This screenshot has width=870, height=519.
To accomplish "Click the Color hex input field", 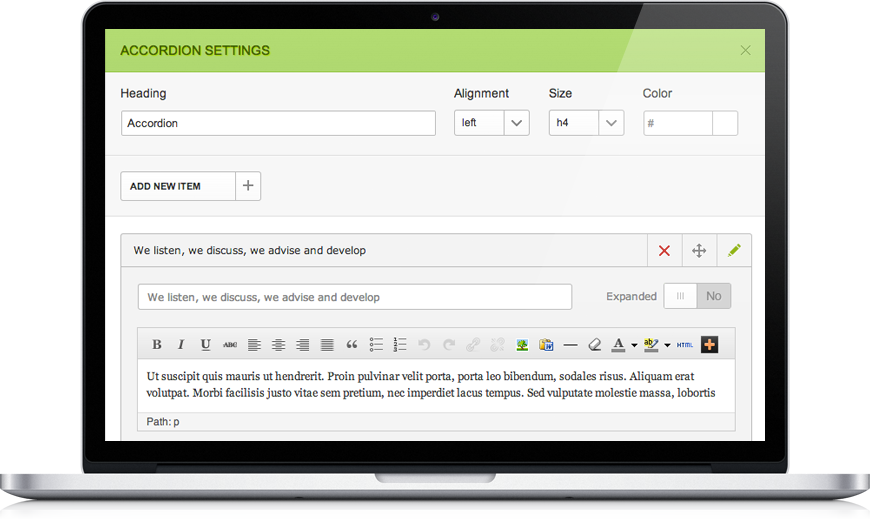I will click(678, 123).
